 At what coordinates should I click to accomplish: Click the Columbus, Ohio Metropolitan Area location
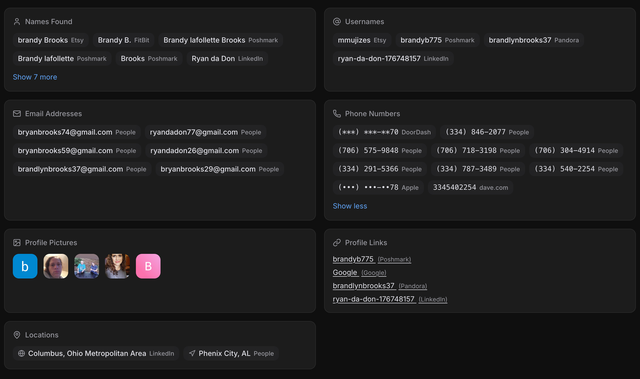96,354
